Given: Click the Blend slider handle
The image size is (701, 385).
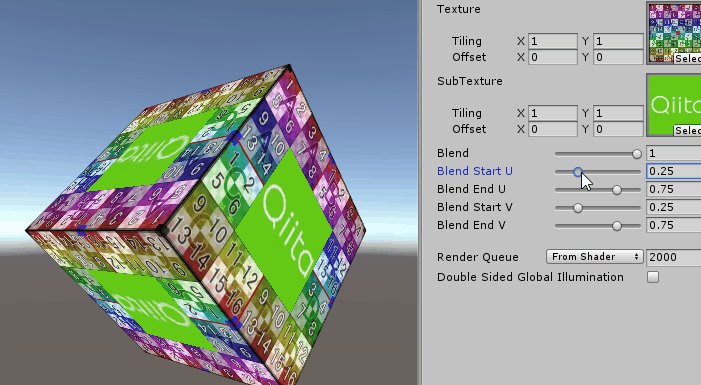Looking at the screenshot, I should coord(637,154).
